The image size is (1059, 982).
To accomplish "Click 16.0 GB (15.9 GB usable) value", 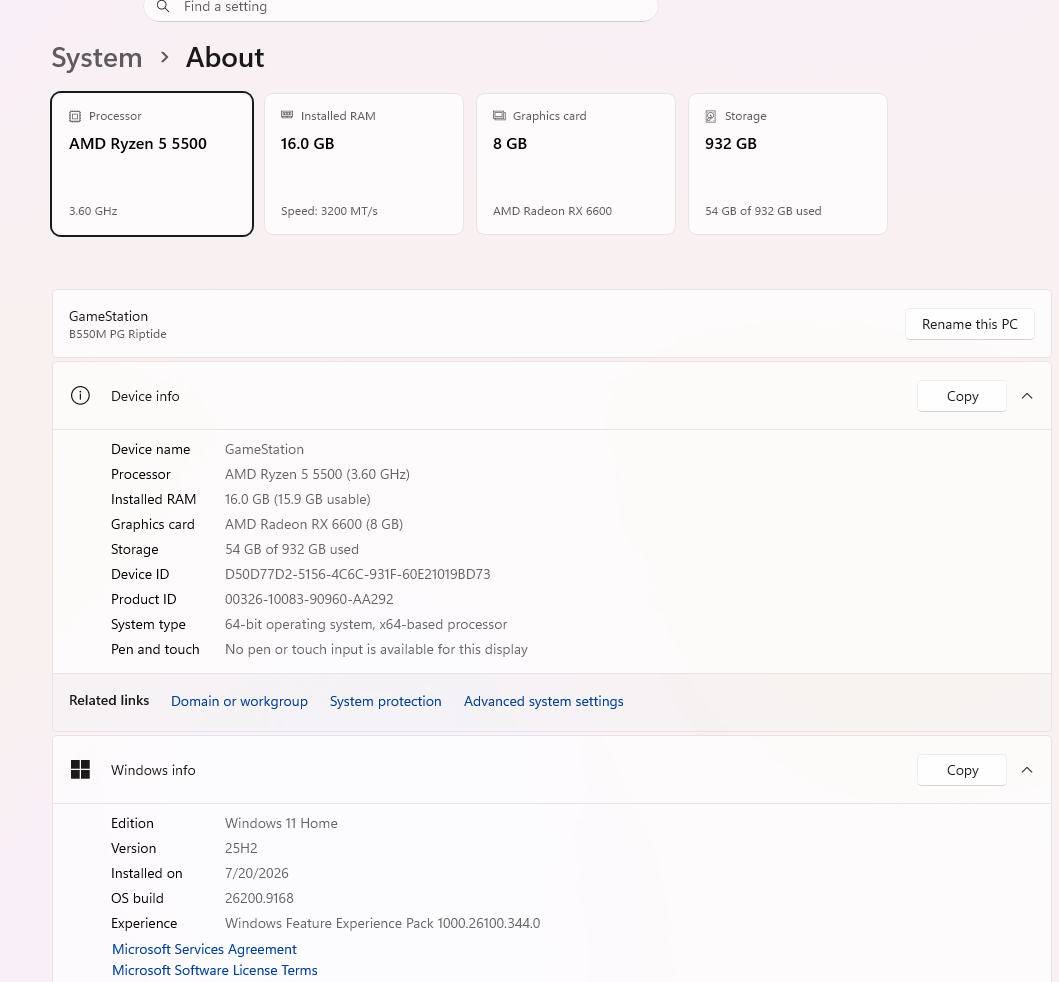I will coord(298,499).
